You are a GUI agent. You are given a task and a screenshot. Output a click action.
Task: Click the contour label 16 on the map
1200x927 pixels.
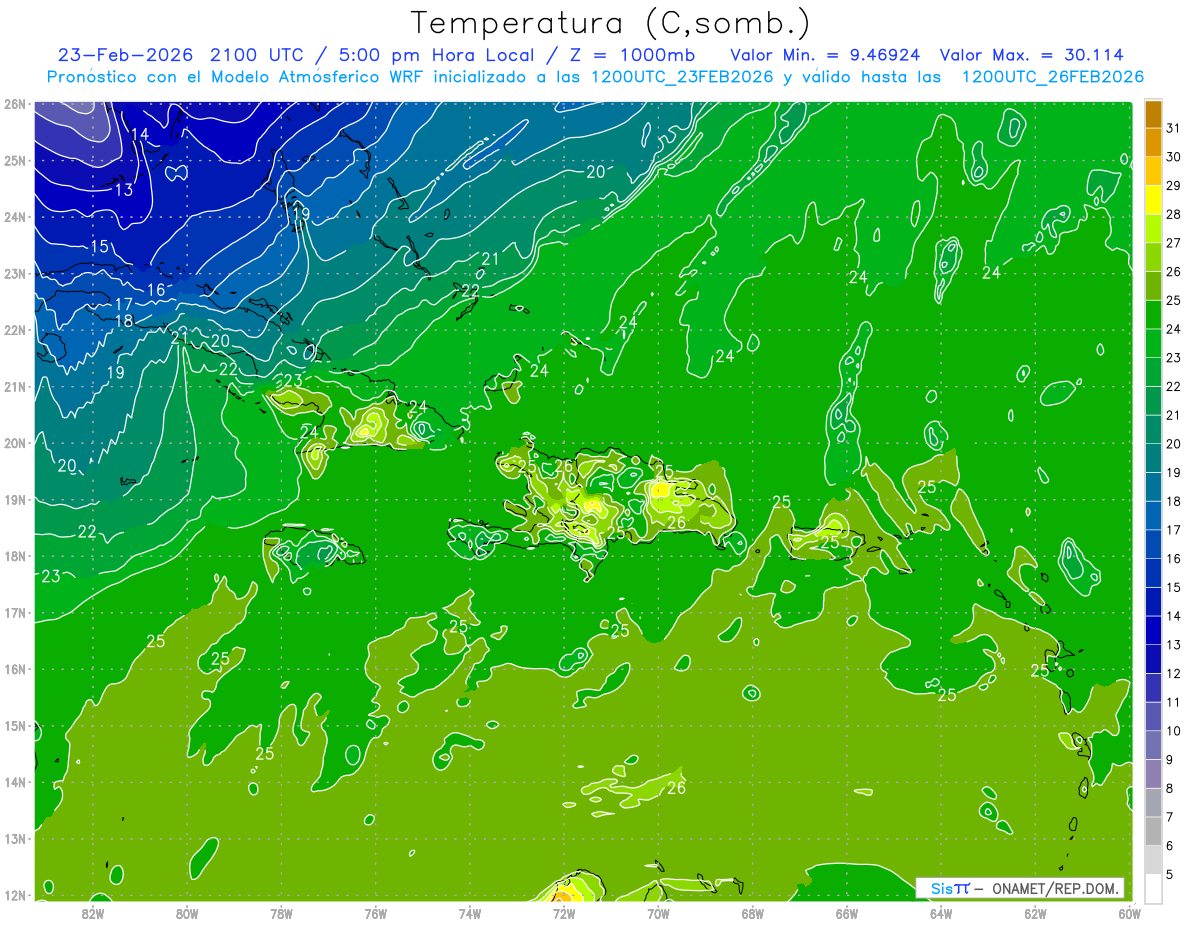(156, 290)
